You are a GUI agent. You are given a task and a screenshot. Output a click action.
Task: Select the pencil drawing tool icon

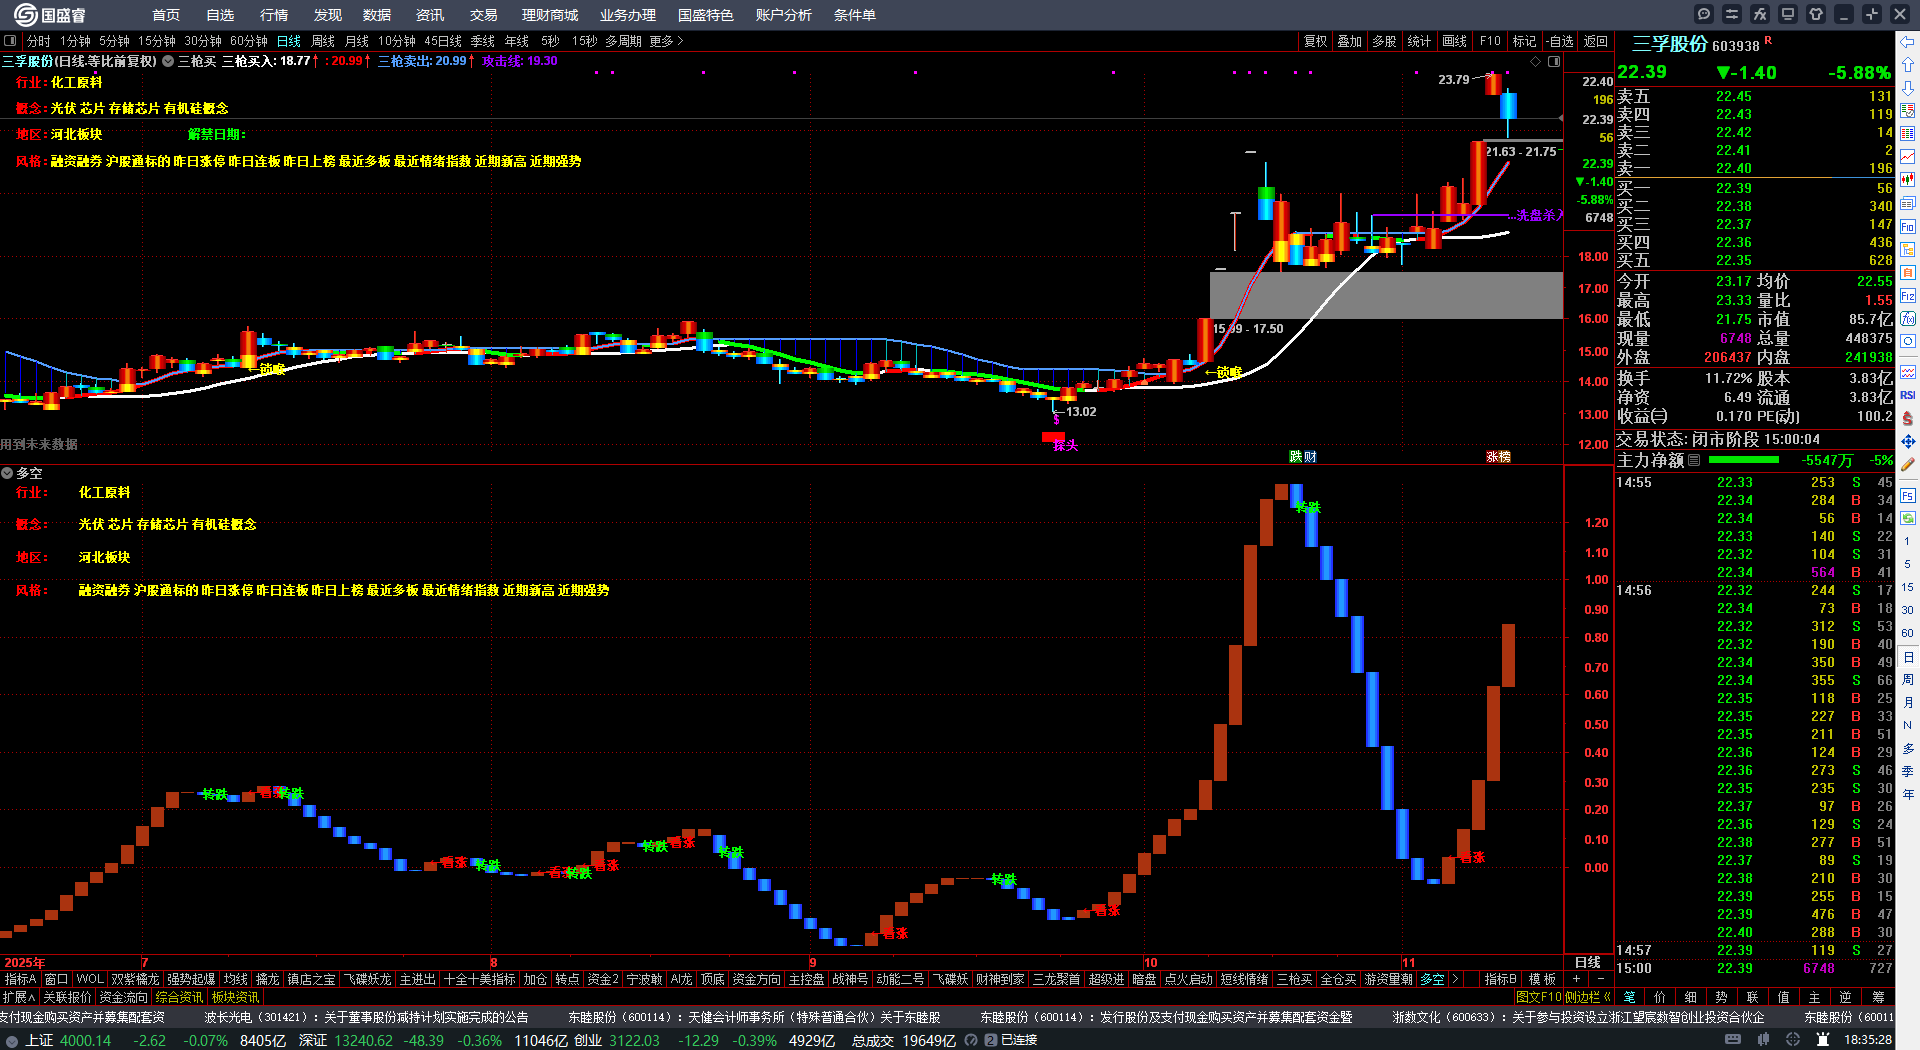click(x=1908, y=465)
